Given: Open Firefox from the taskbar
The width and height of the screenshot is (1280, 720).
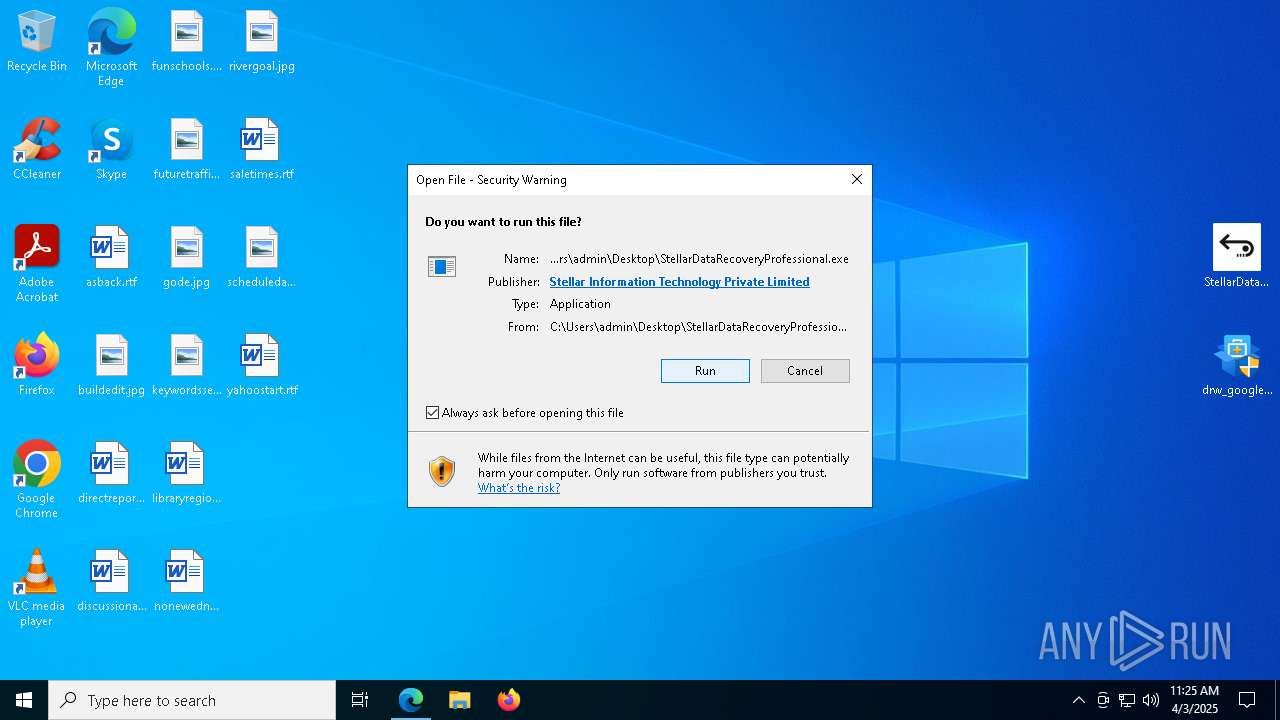Looking at the screenshot, I should pyautogui.click(x=508, y=700).
